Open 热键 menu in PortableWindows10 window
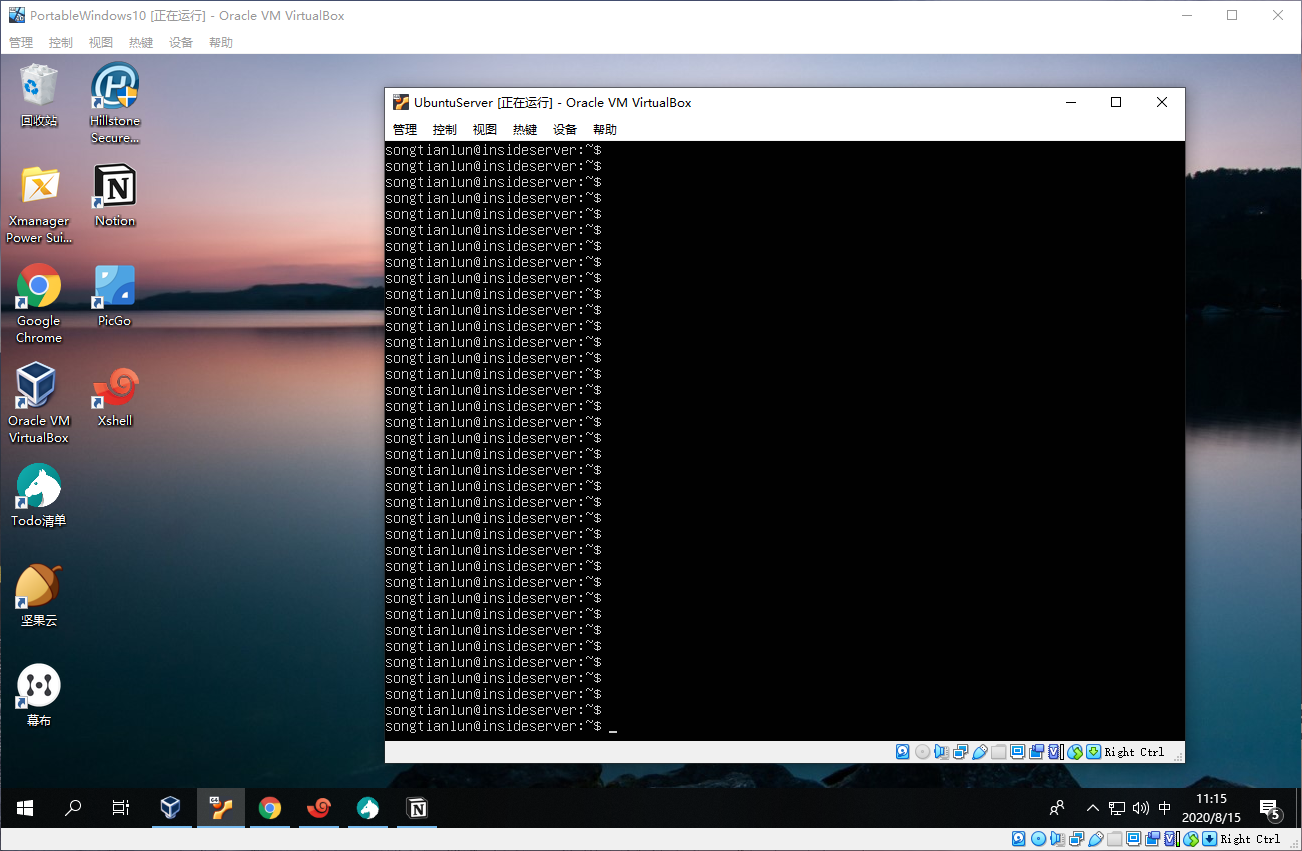 tap(141, 43)
